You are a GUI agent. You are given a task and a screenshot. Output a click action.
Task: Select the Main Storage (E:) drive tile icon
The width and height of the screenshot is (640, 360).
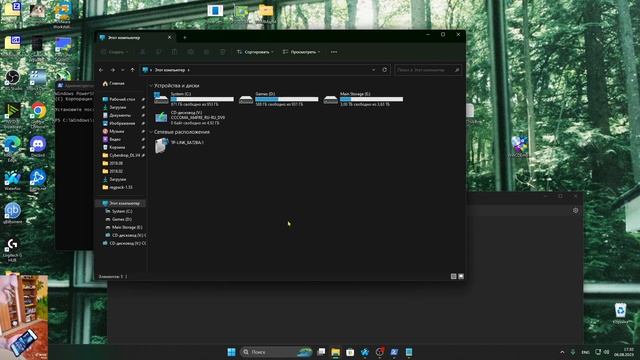click(330, 99)
